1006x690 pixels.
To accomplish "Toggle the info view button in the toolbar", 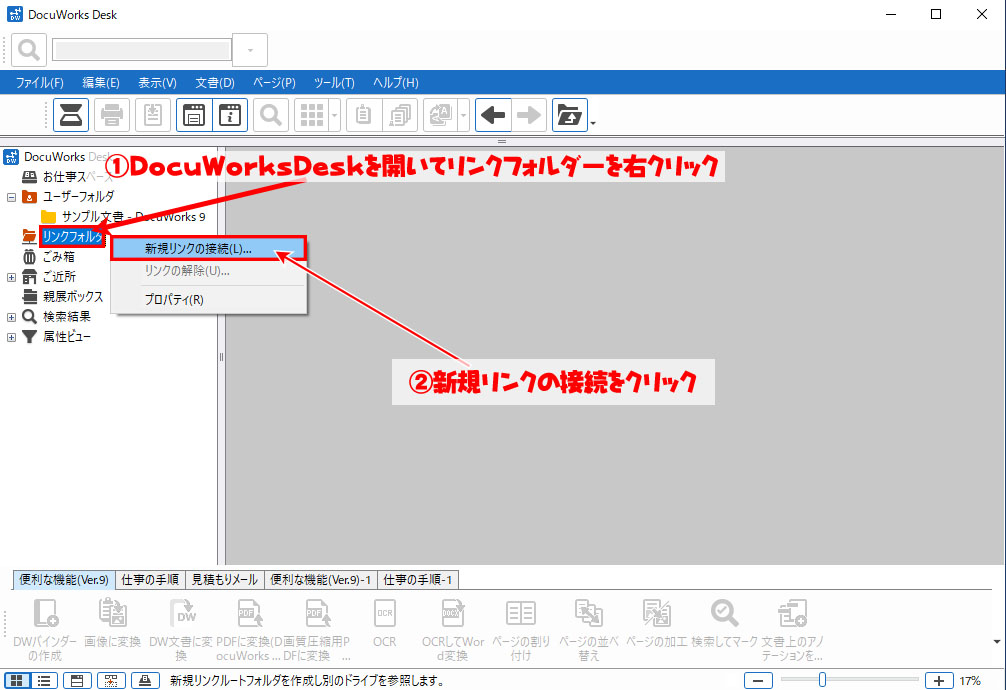I will [230, 116].
